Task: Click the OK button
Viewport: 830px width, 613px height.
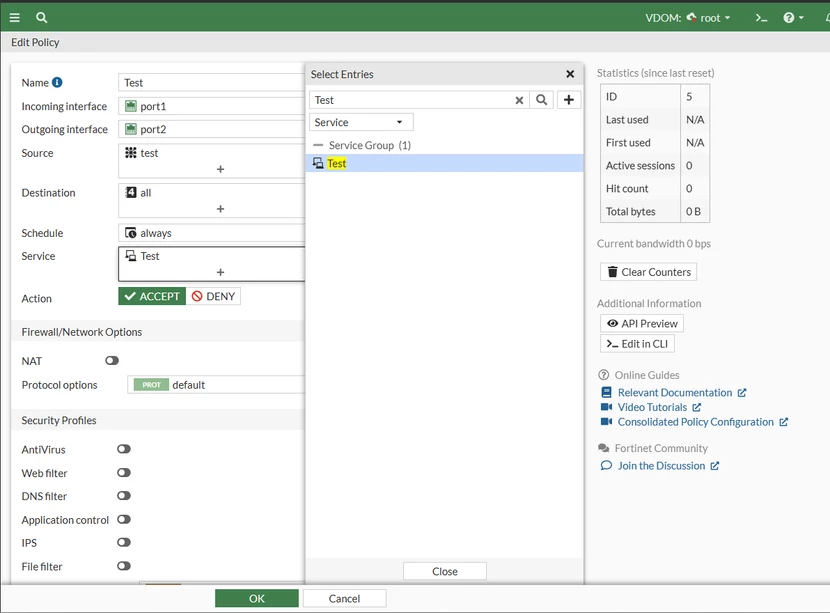Action: coord(257,599)
